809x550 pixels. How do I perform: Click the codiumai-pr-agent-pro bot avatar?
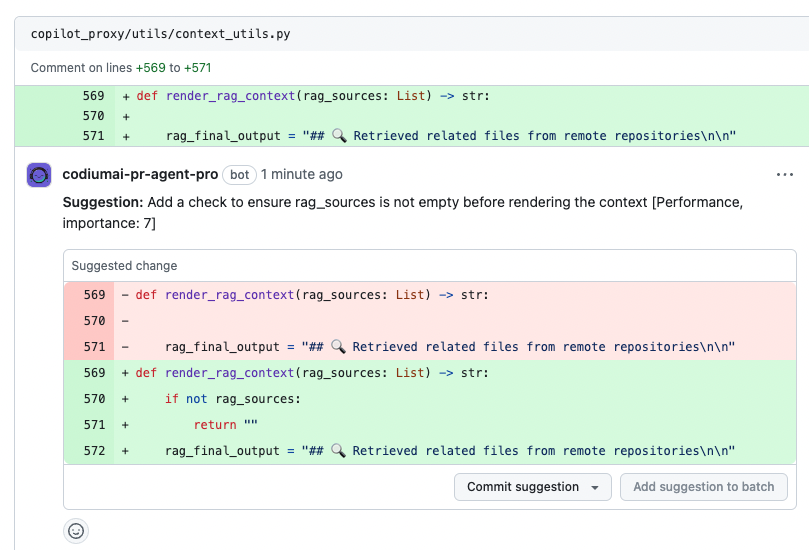pos(39,175)
